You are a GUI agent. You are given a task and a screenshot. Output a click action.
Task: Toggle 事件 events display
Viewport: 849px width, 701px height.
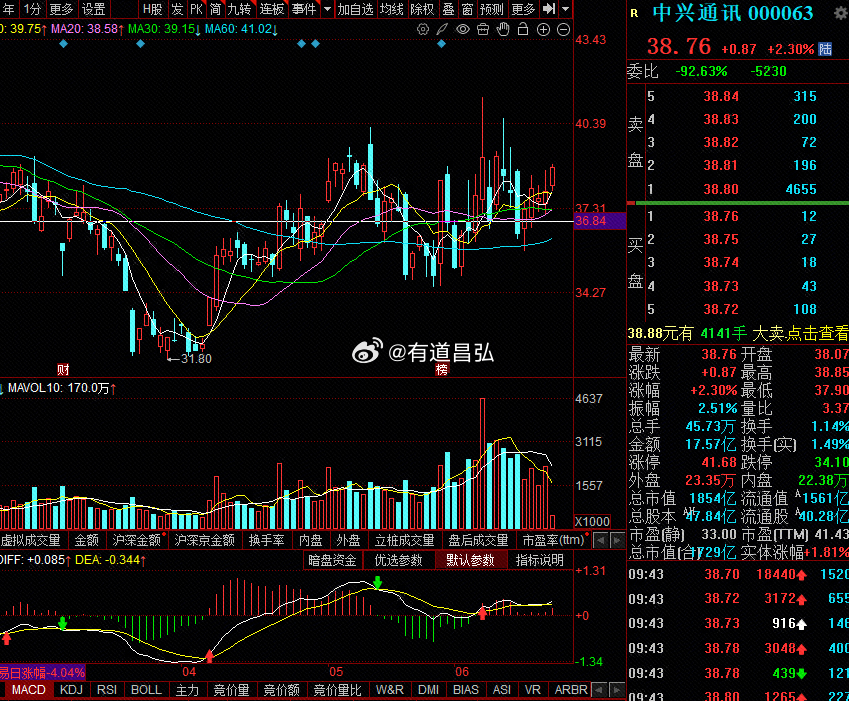[304, 9]
